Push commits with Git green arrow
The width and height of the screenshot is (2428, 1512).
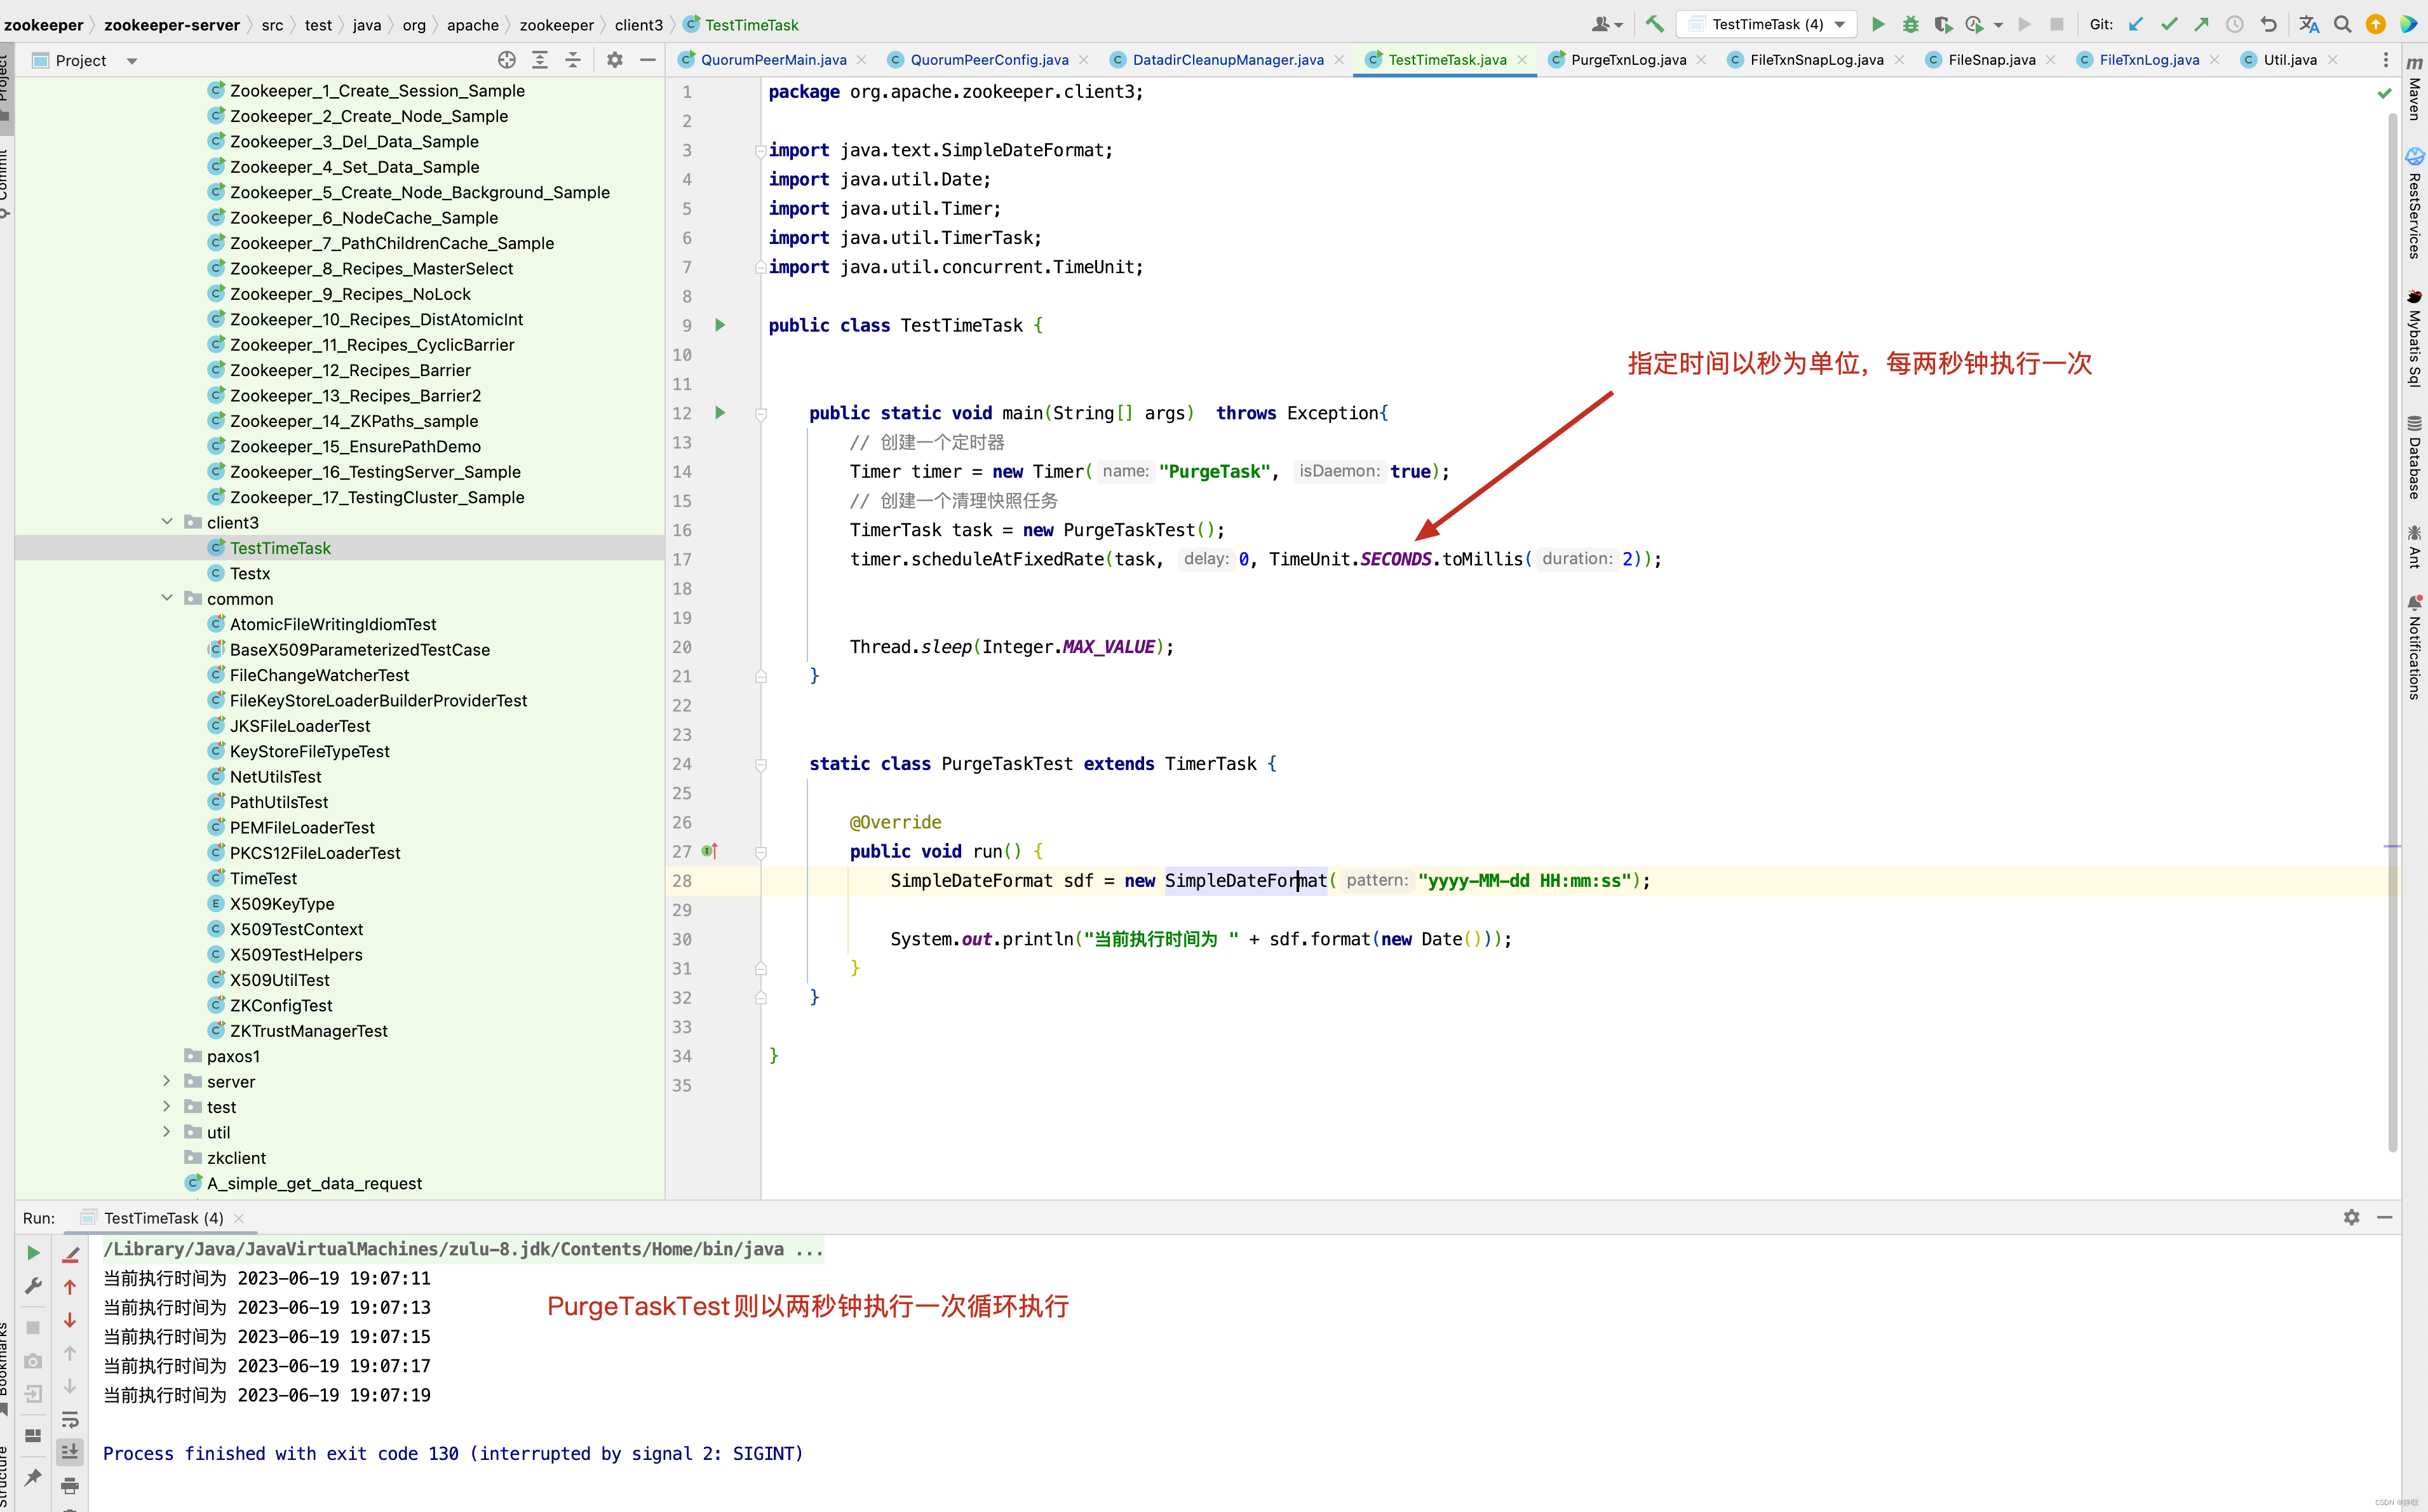tap(2202, 24)
